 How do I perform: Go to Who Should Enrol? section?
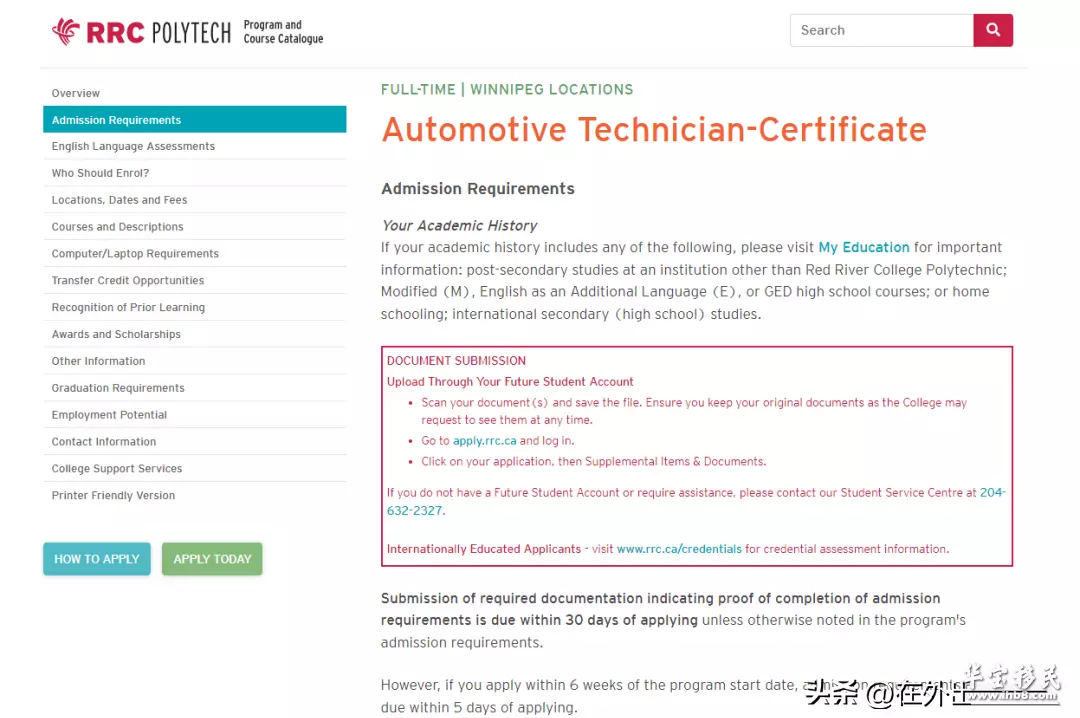100,173
